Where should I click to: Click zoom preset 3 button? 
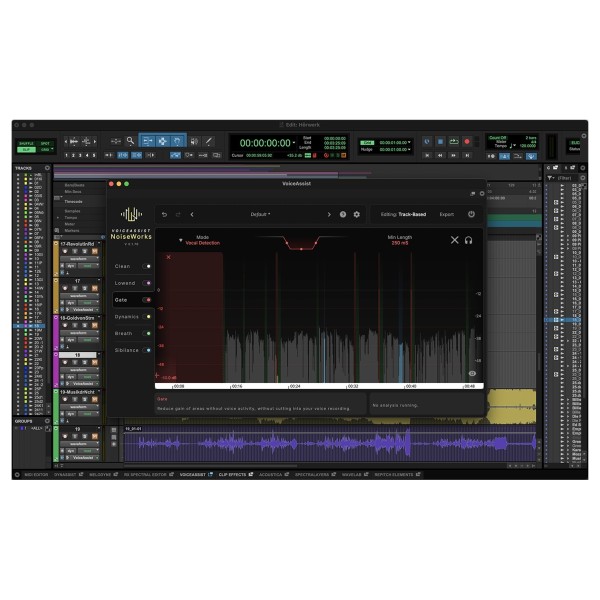[x=80, y=155]
